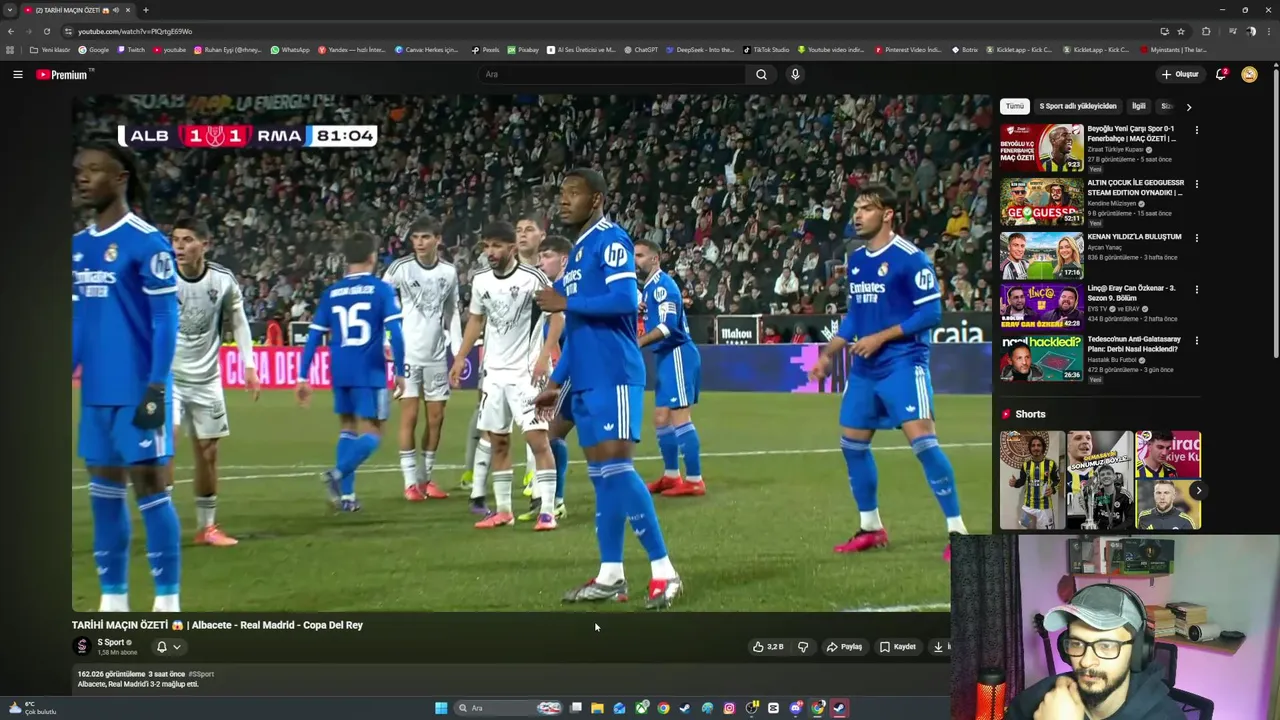Open weather widget on taskbar
This screenshot has width=1280, height=720.
pyautogui.click(x=32, y=708)
